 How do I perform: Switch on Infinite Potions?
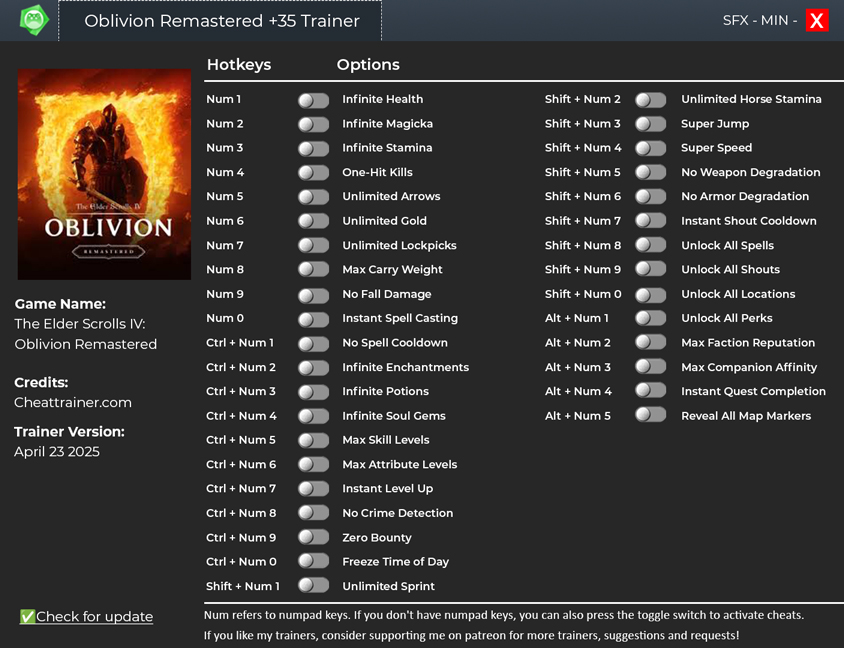(x=313, y=392)
